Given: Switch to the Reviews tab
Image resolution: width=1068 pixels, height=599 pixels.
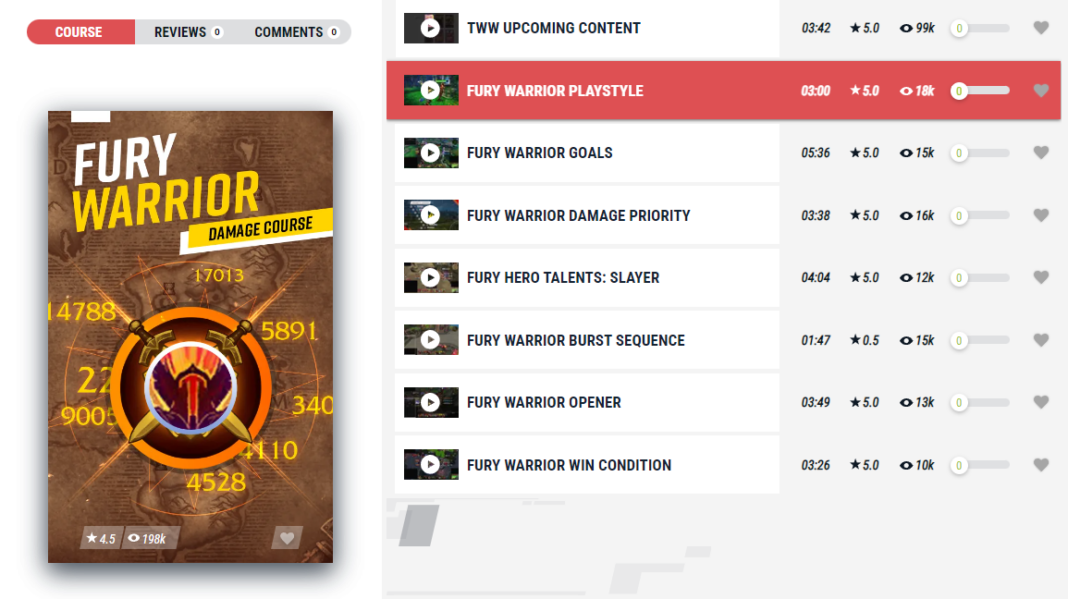Looking at the screenshot, I should [x=187, y=32].
